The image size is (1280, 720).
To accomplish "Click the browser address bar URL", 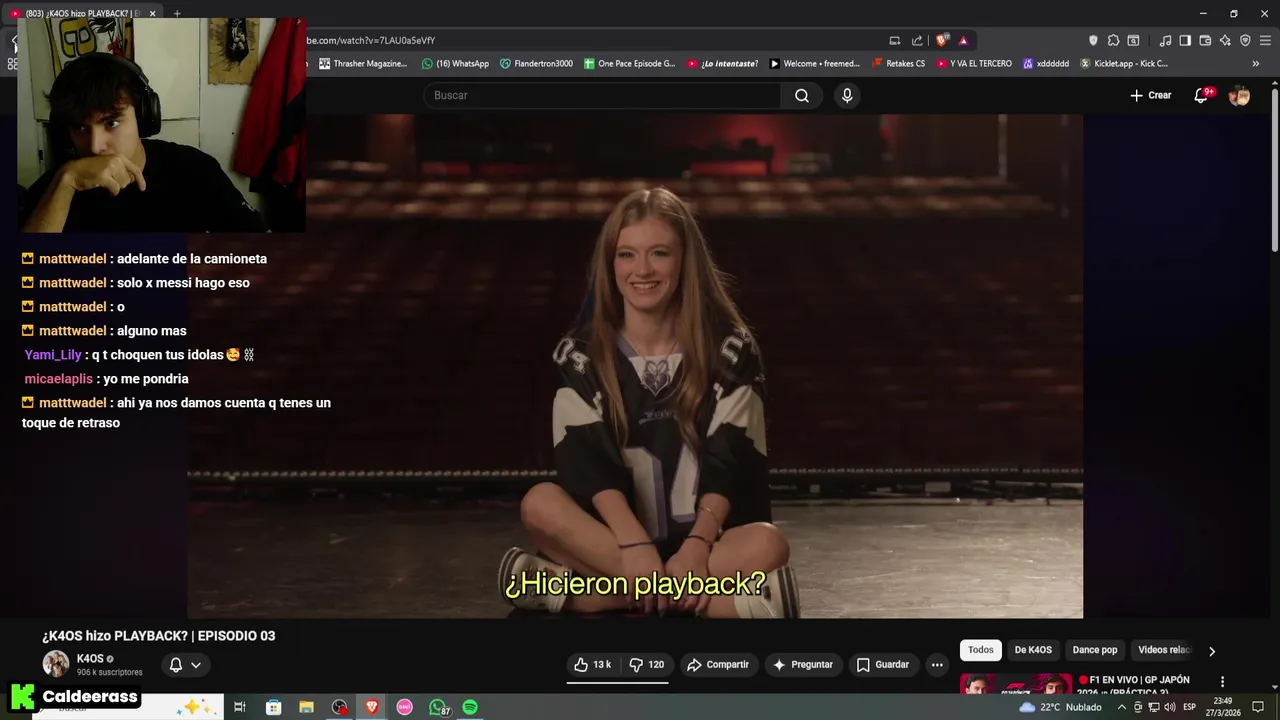I will pyautogui.click(x=370, y=40).
